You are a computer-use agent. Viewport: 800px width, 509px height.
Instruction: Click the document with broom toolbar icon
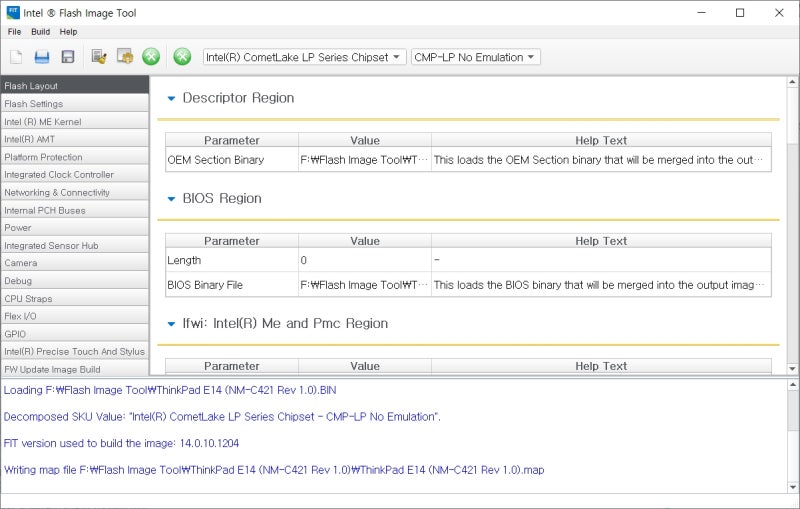99,57
